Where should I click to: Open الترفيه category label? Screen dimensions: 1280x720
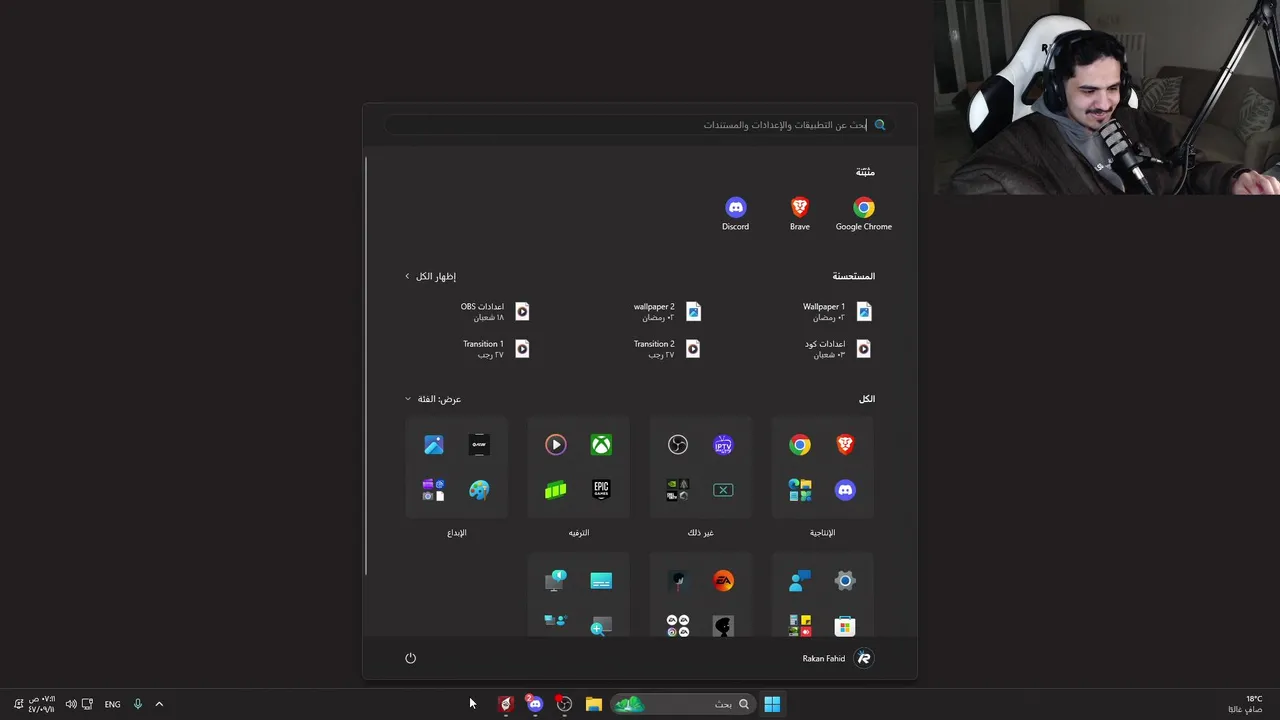tap(579, 533)
